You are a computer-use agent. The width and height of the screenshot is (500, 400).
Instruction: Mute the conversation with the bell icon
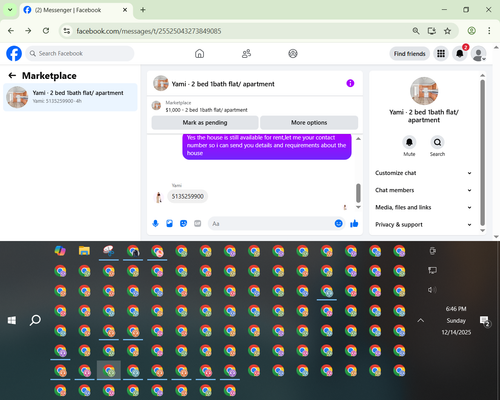coord(409,142)
